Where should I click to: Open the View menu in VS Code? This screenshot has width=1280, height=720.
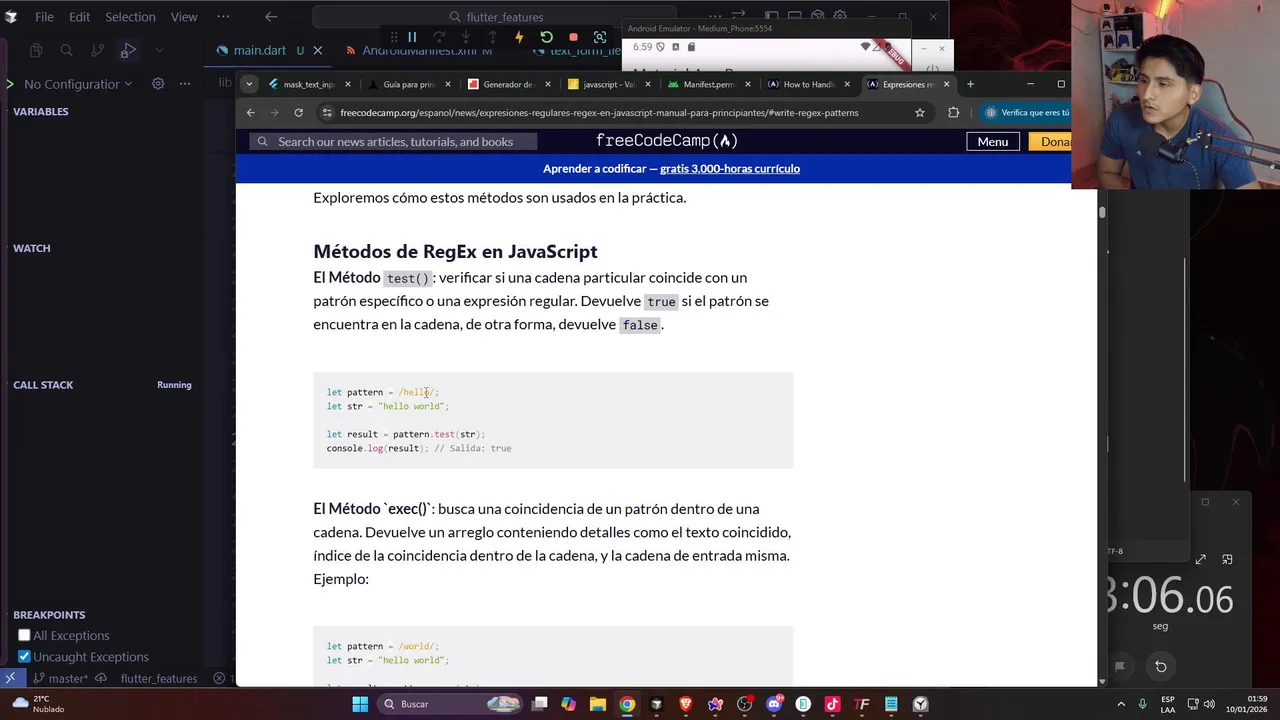[x=184, y=17]
